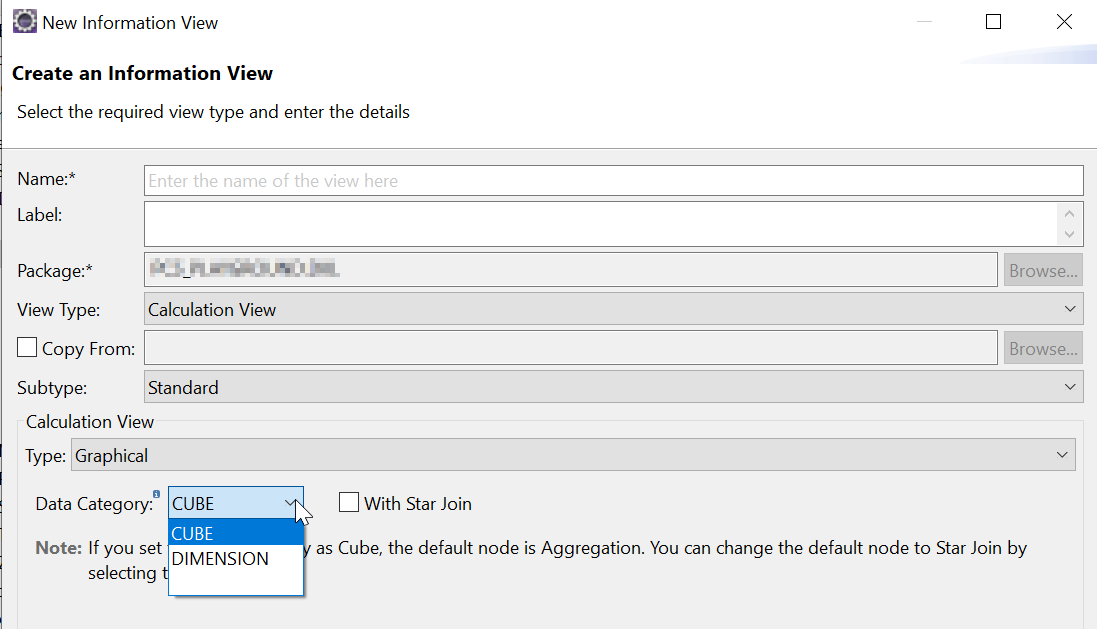The width and height of the screenshot is (1097, 629).
Task: Click the Copy From path field
Action: (571, 348)
